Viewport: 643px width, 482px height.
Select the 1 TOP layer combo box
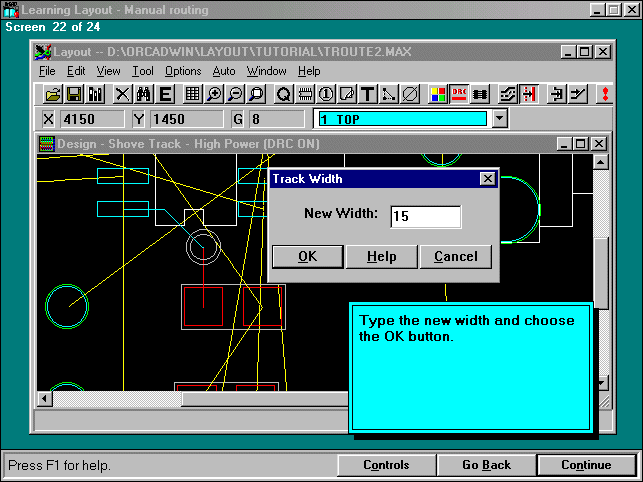[402, 119]
